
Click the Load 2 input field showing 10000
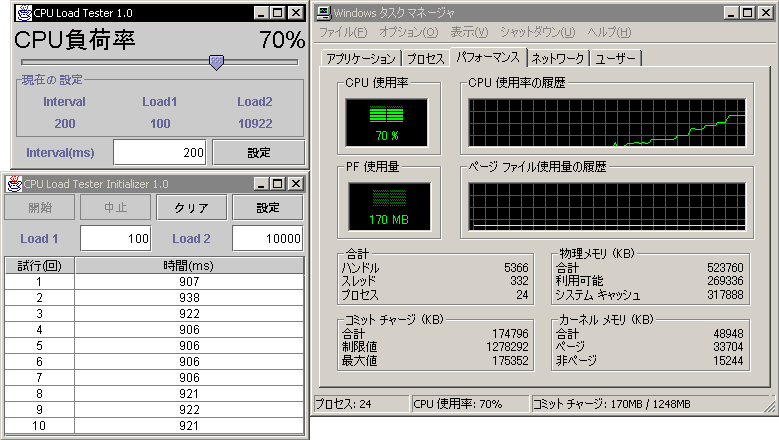[x=268, y=238]
